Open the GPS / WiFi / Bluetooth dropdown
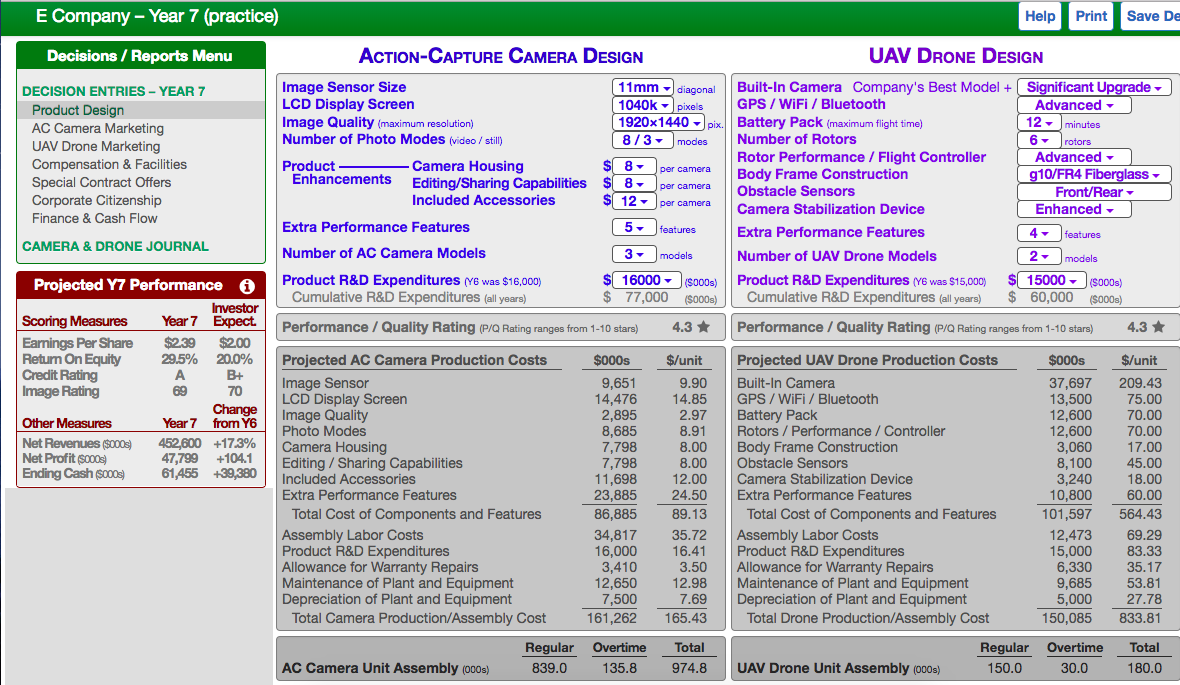 (1074, 105)
